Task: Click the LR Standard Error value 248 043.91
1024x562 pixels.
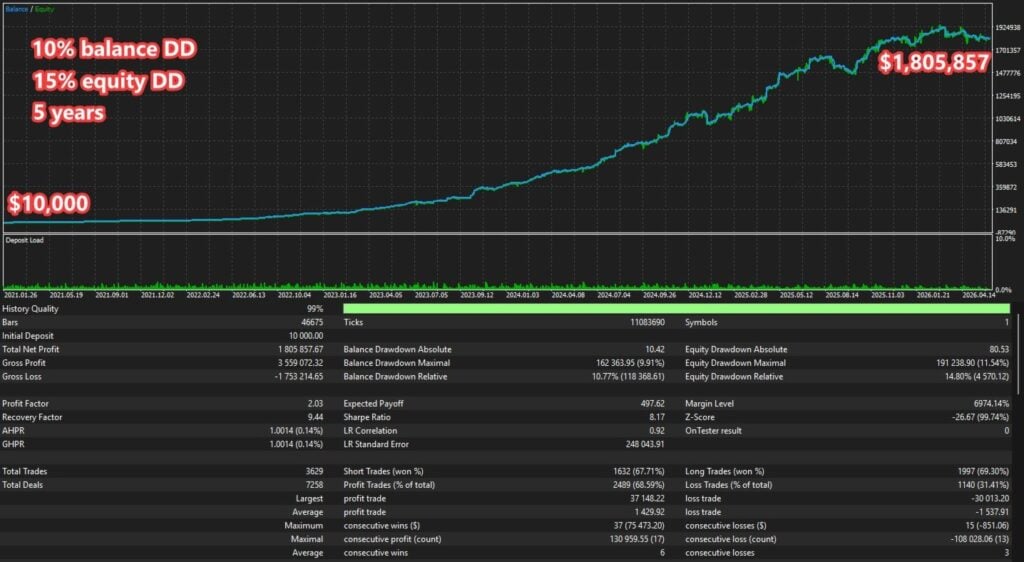Action: pyautogui.click(x=645, y=445)
